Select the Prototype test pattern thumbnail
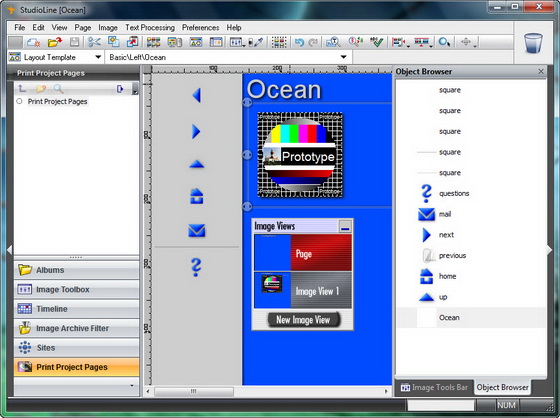560x418 pixels. click(300, 155)
